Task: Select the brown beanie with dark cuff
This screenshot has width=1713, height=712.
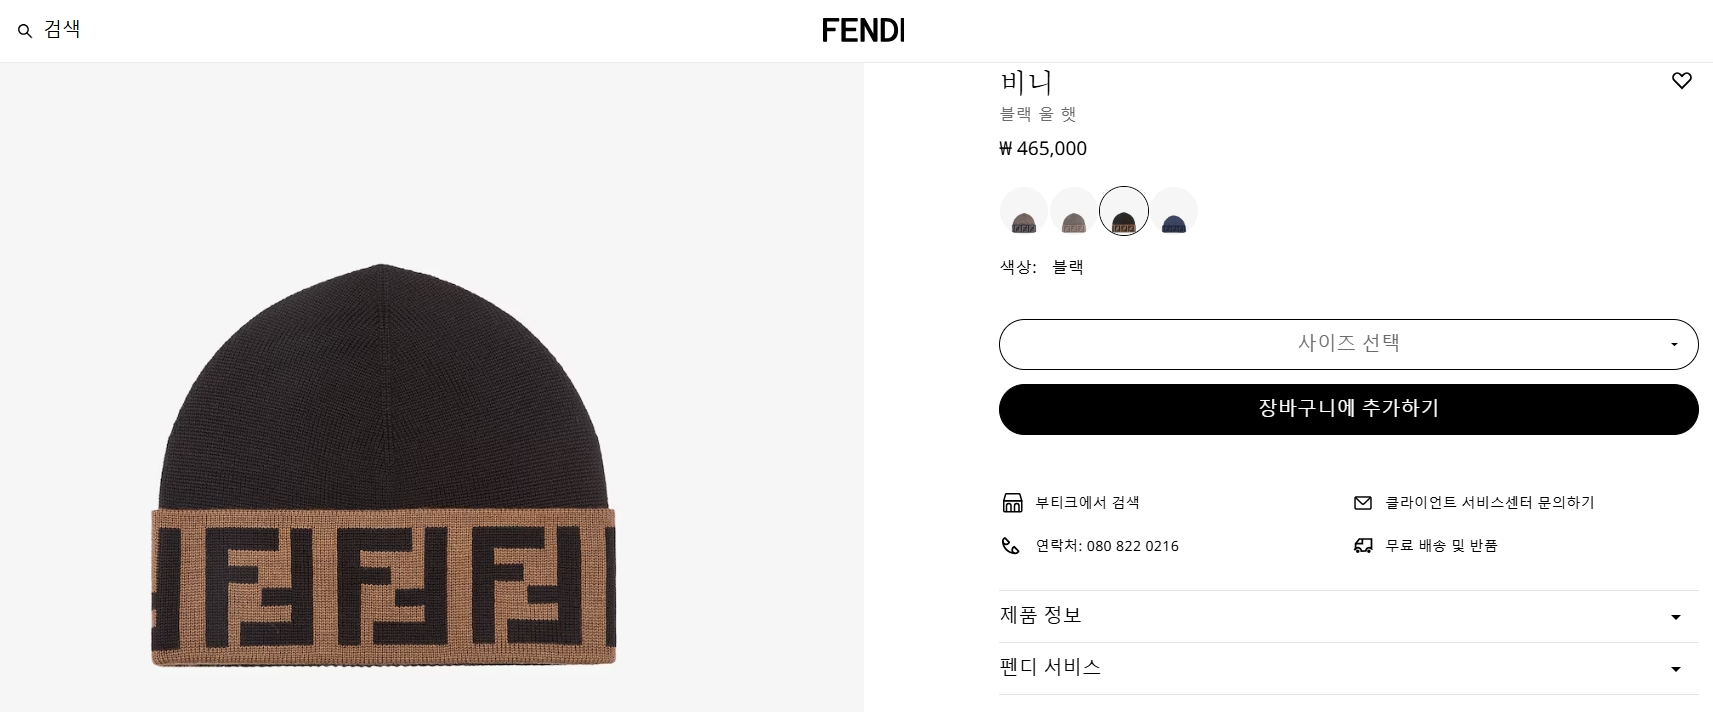Action: tap(1023, 212)
